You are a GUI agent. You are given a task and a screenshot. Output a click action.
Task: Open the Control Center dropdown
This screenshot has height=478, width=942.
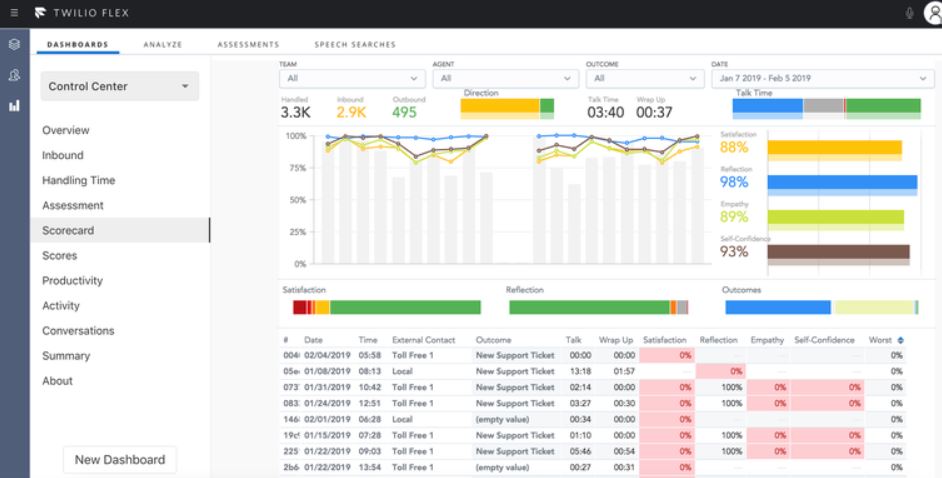click(x=120, y=86)
